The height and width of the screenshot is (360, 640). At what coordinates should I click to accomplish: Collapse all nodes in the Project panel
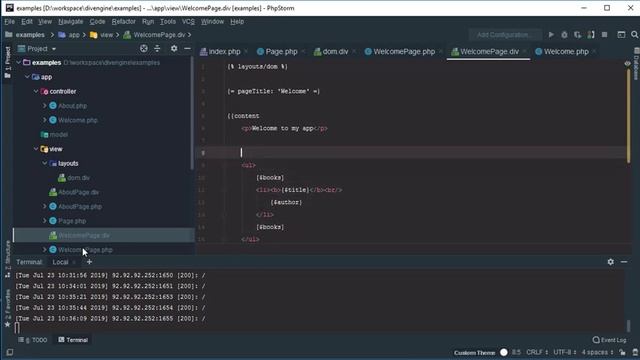[157, 49]
